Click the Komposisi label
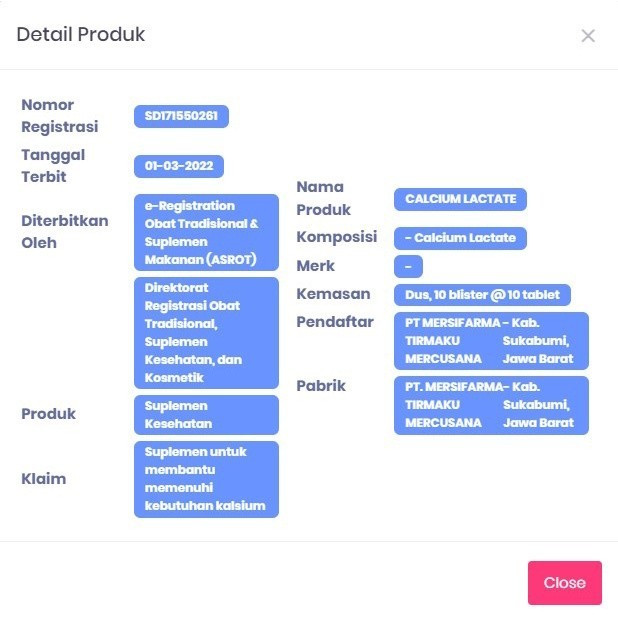Screen dimensions: 618x618 coord(336,237)
